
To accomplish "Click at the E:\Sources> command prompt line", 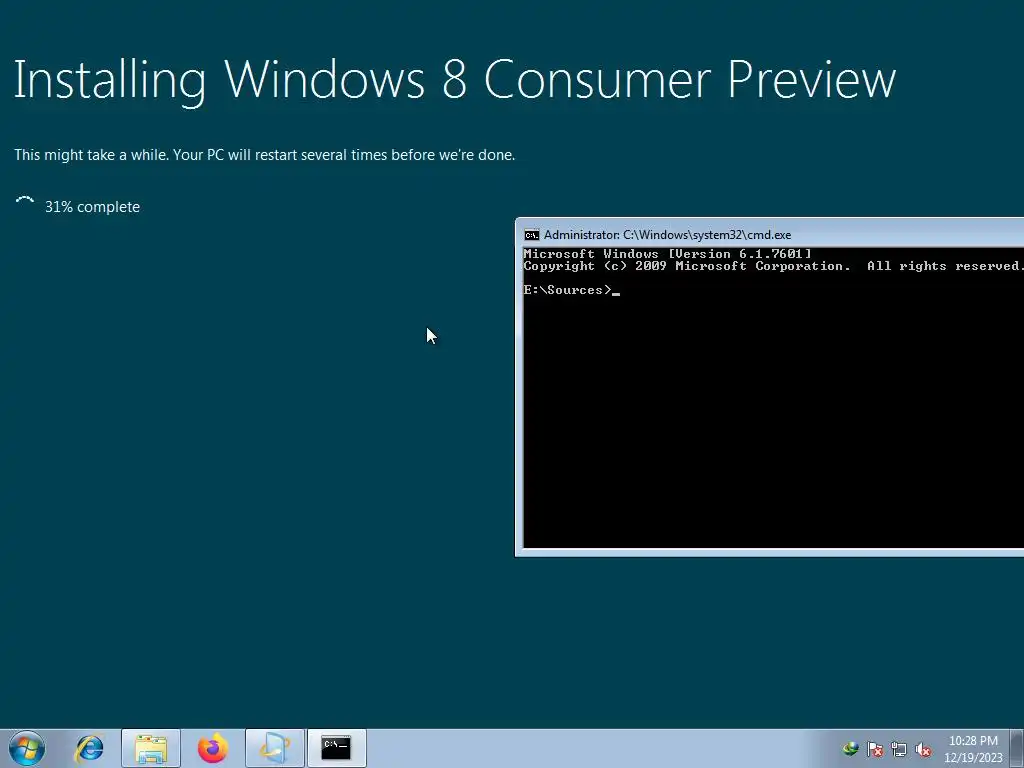I will point(571,290).
